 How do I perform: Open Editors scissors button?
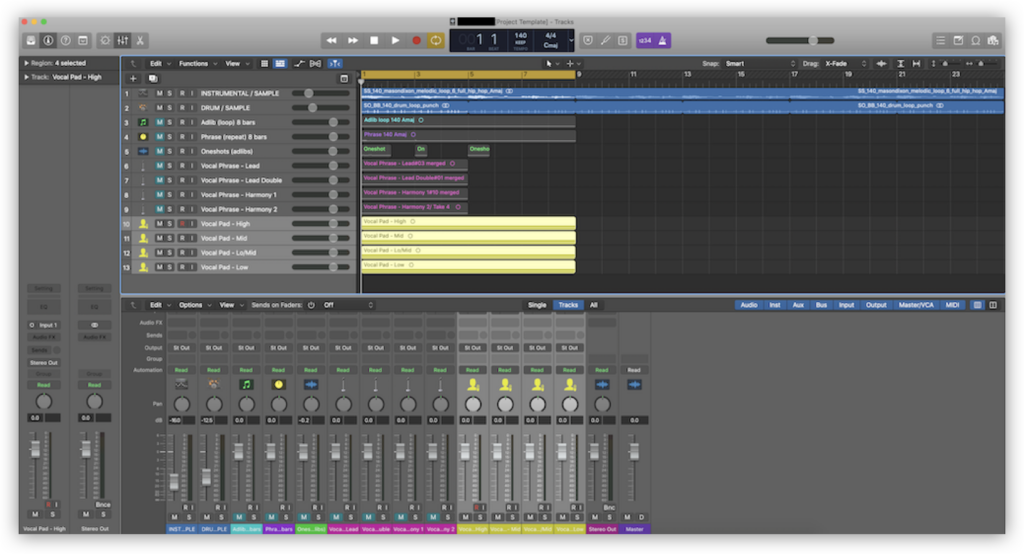[140, 41]
